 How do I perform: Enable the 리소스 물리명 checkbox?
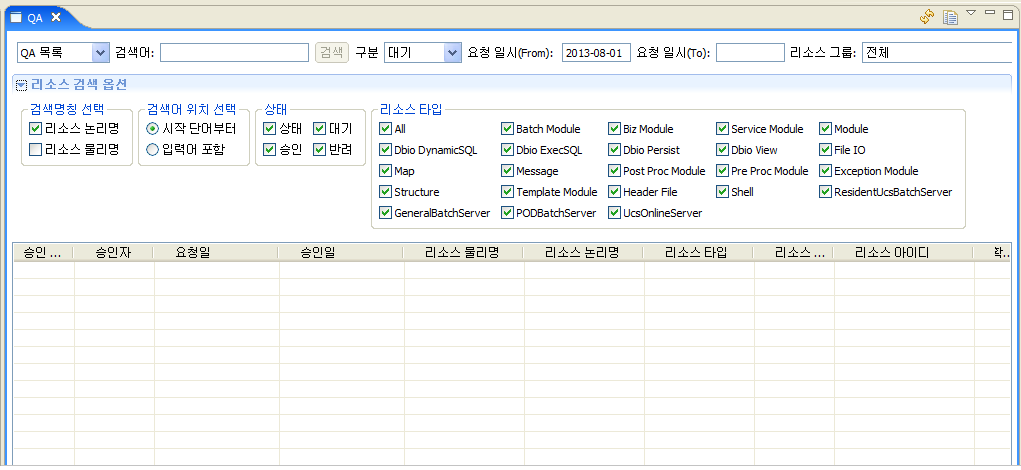point(36,150)
